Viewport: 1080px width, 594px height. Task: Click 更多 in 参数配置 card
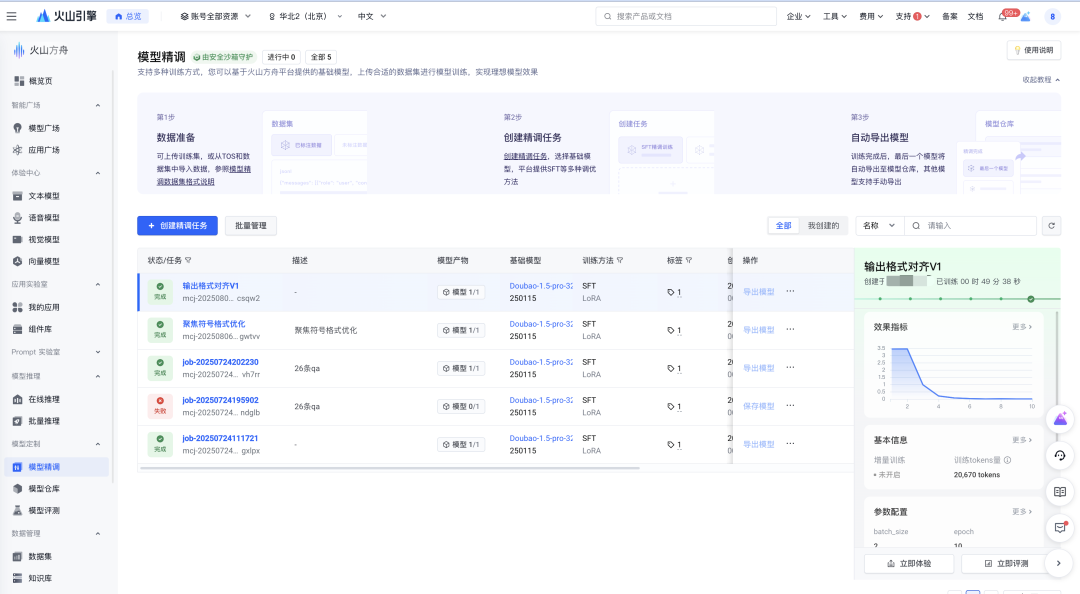click(1022, 512)
